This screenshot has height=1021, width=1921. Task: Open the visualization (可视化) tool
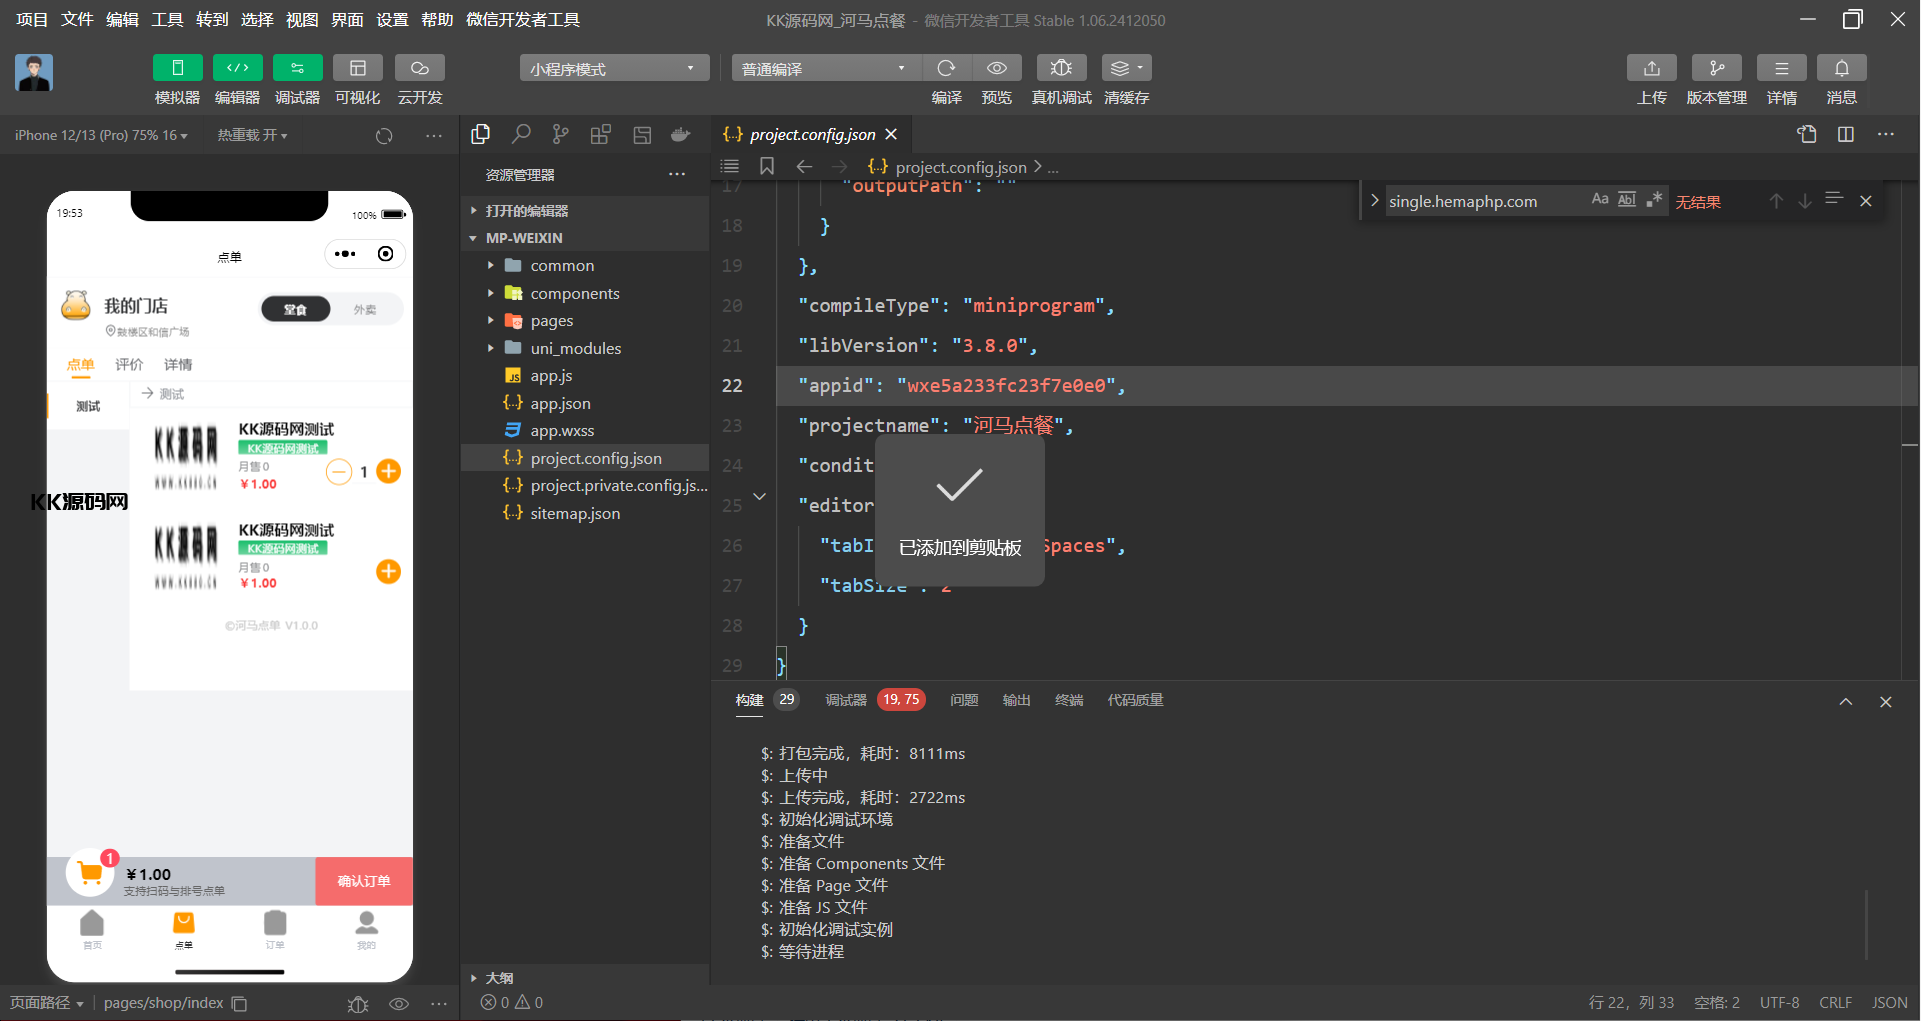357,68
